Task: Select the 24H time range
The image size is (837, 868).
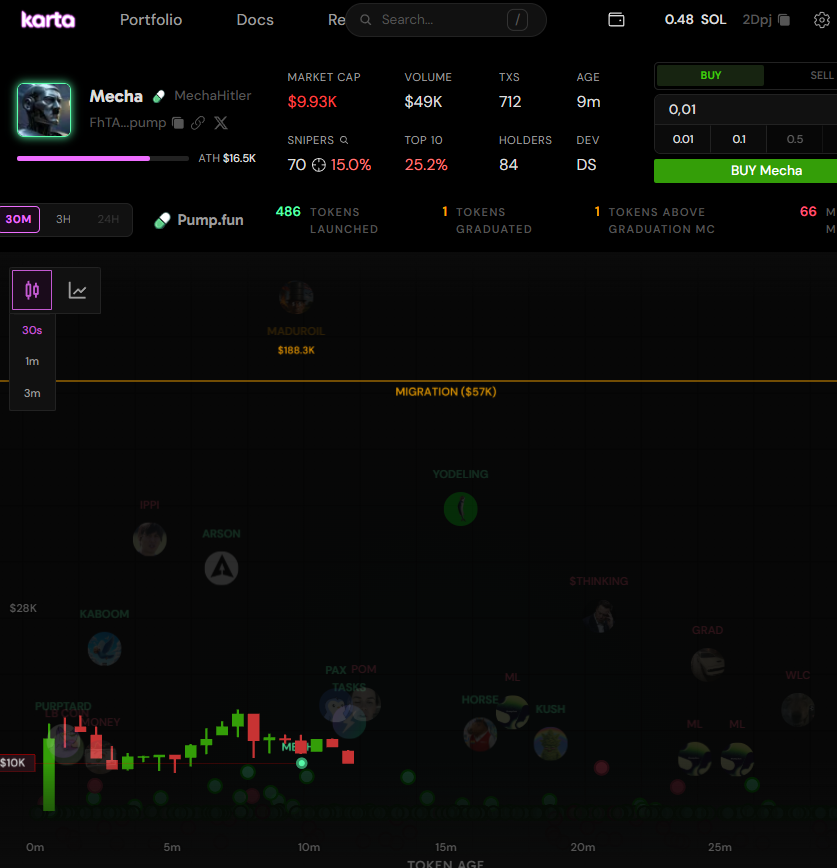Action: [108, 219]
